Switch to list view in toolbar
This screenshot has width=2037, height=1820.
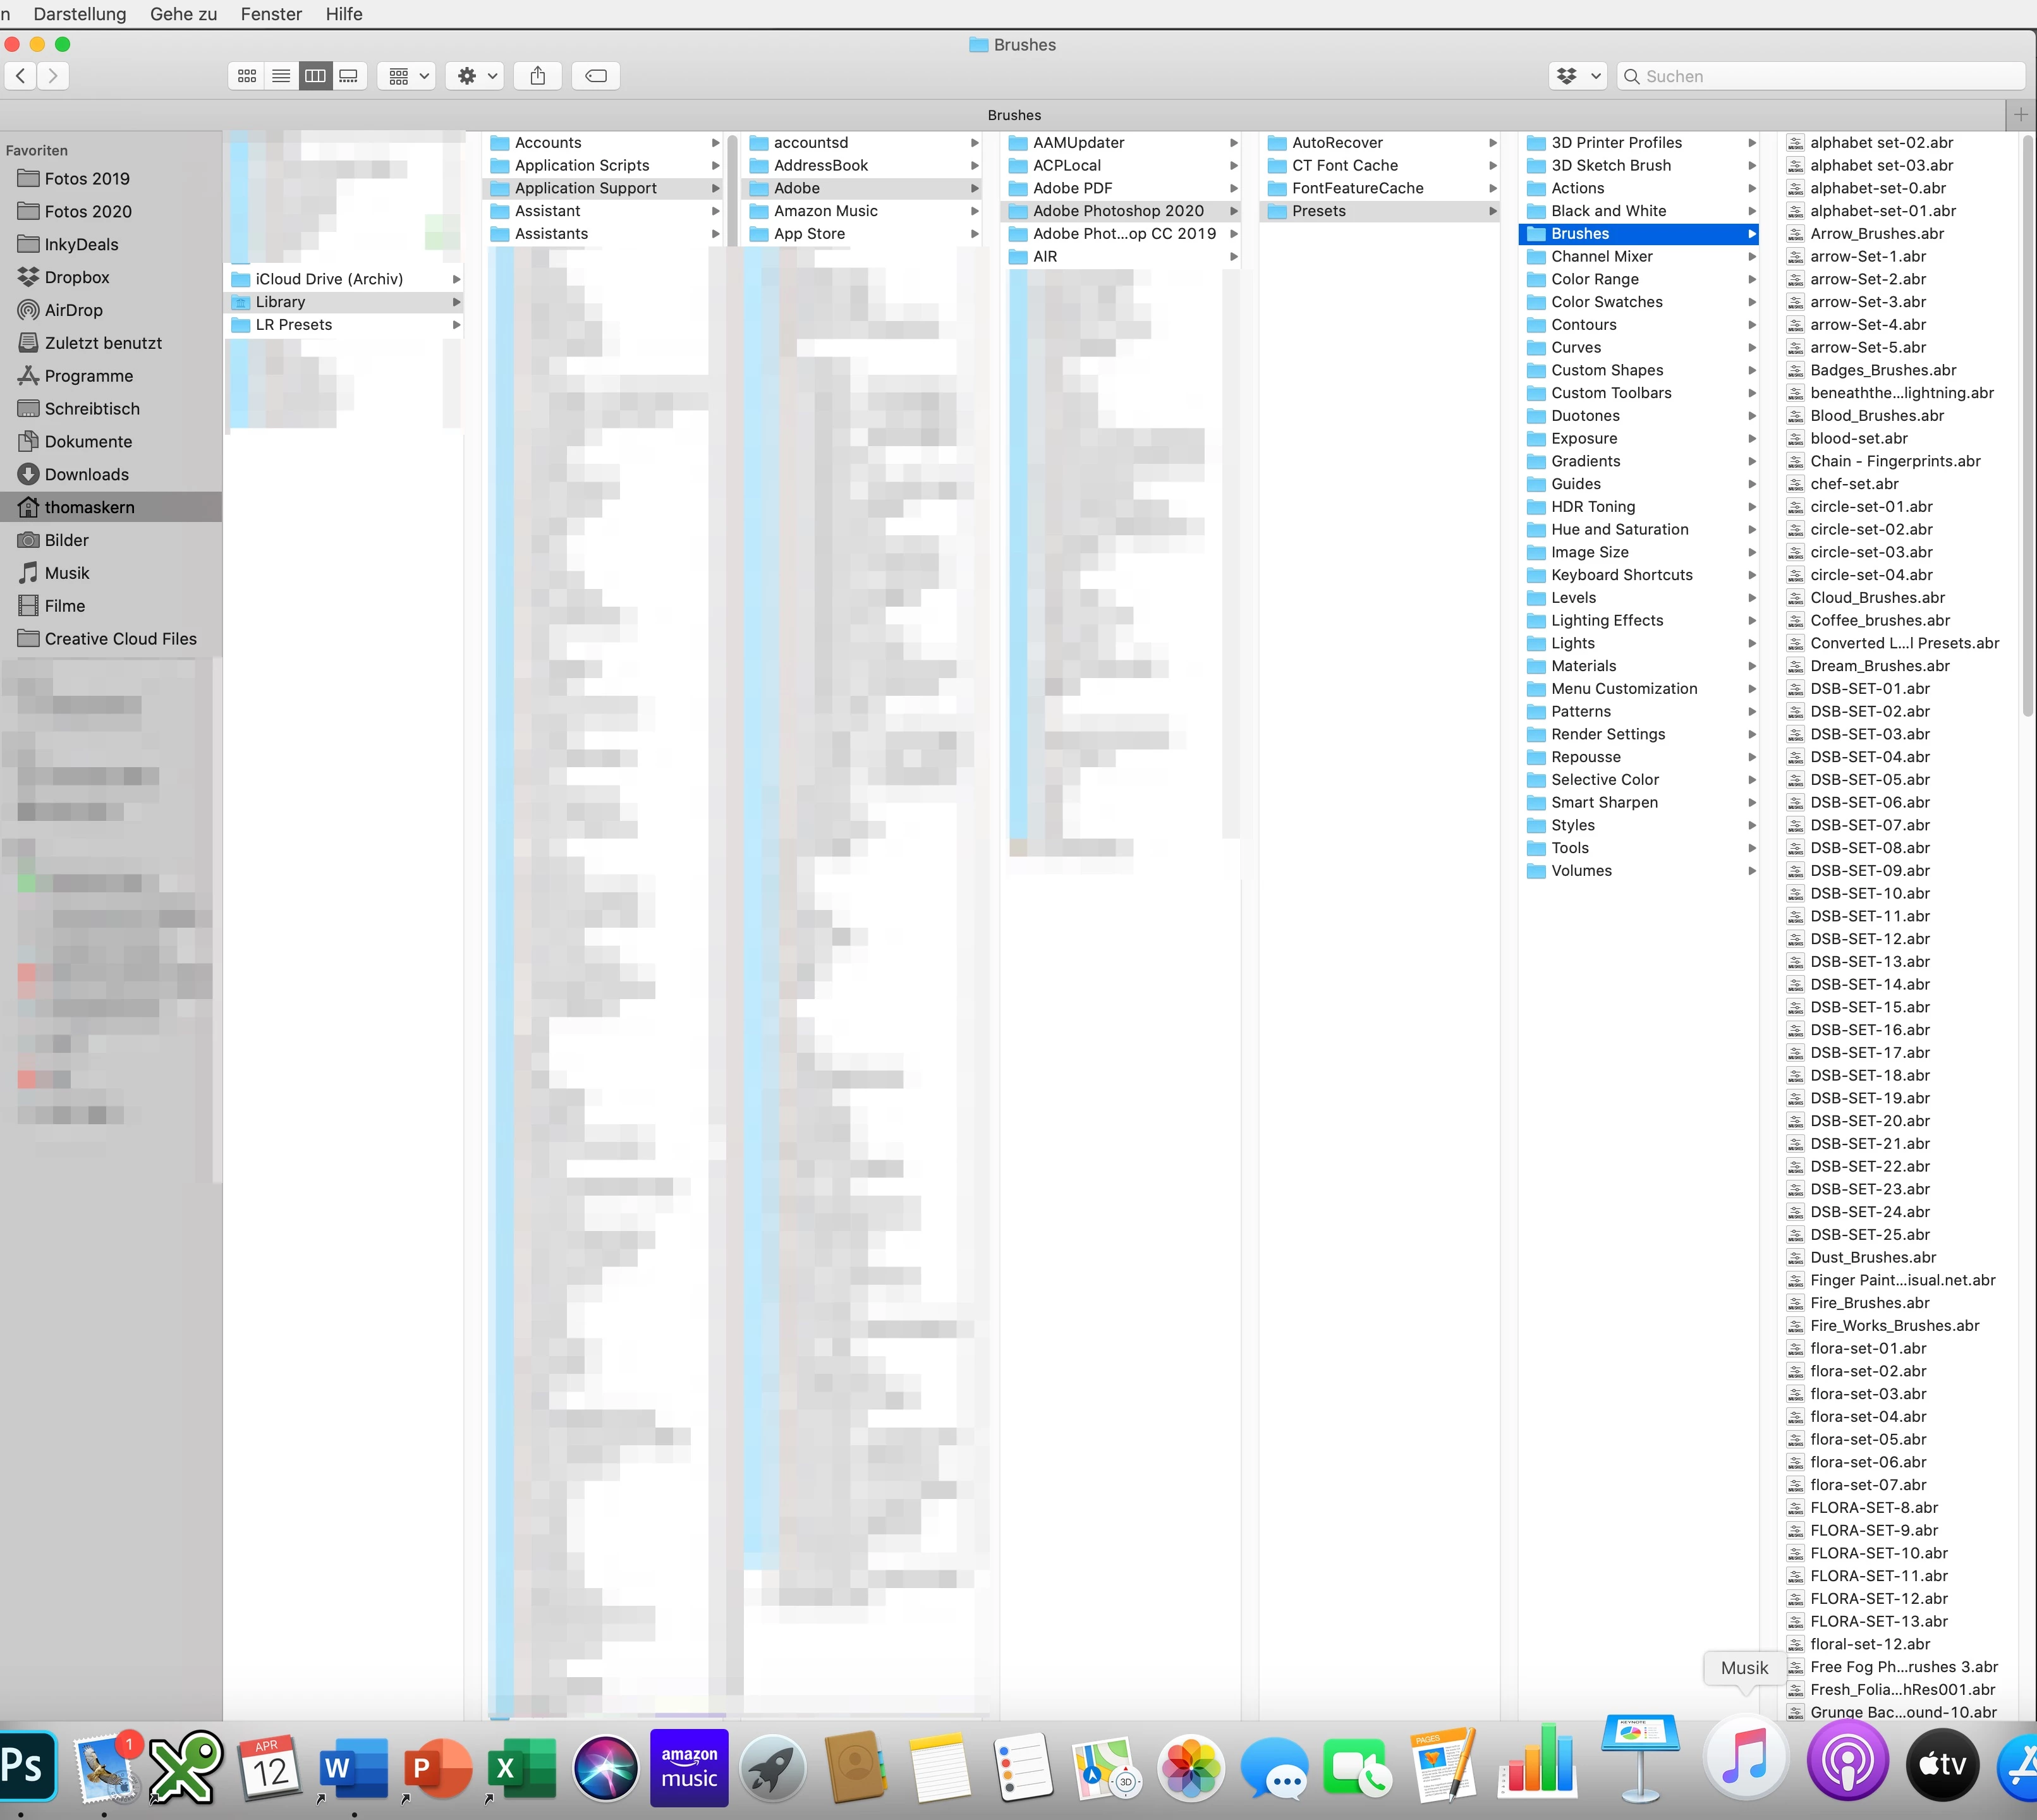(x=281, y=76)
